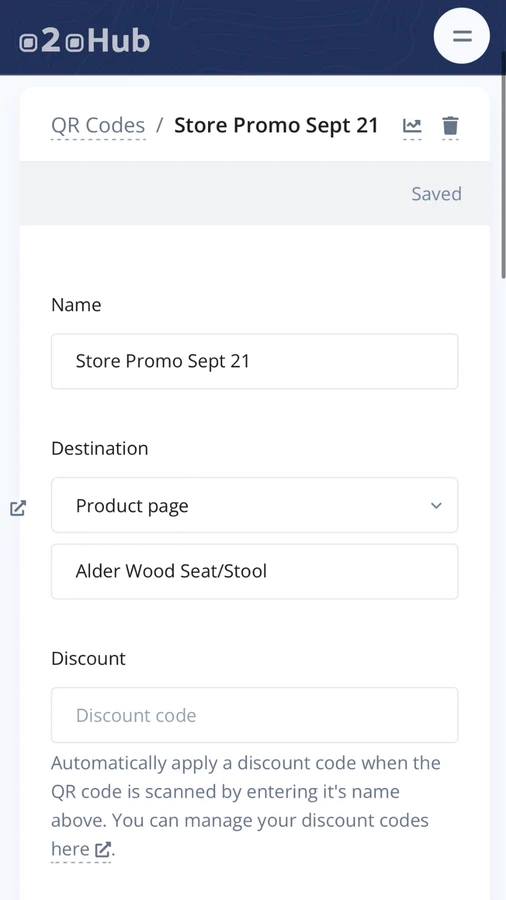Expand the Product page destination dropdown
Image resolution: width=506 pixels, height=900 pixels.
click(x=255, y=505)
